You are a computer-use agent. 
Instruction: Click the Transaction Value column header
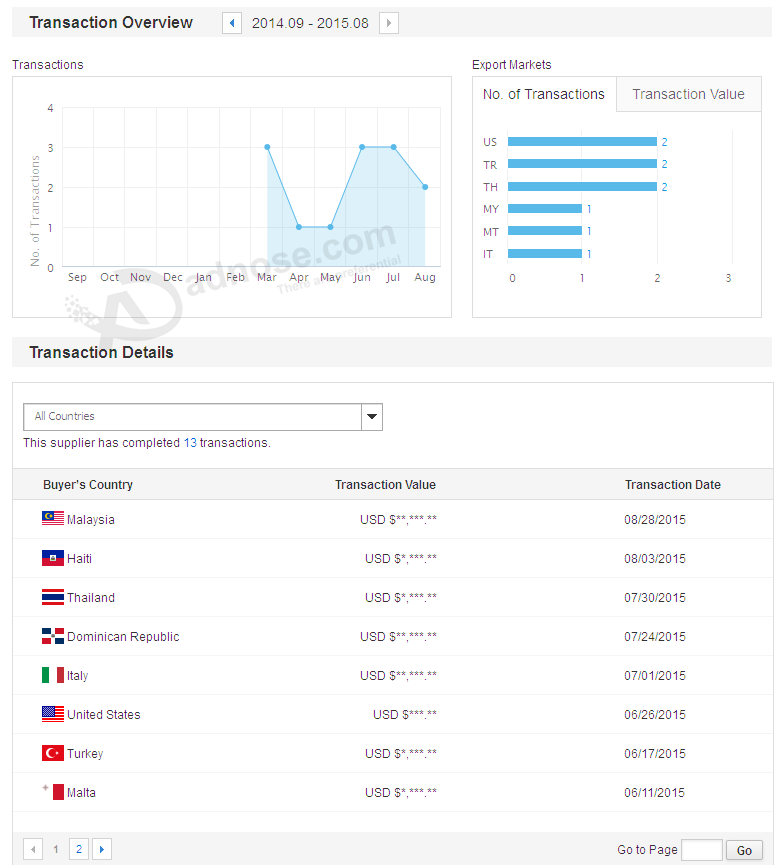(385, 485)
